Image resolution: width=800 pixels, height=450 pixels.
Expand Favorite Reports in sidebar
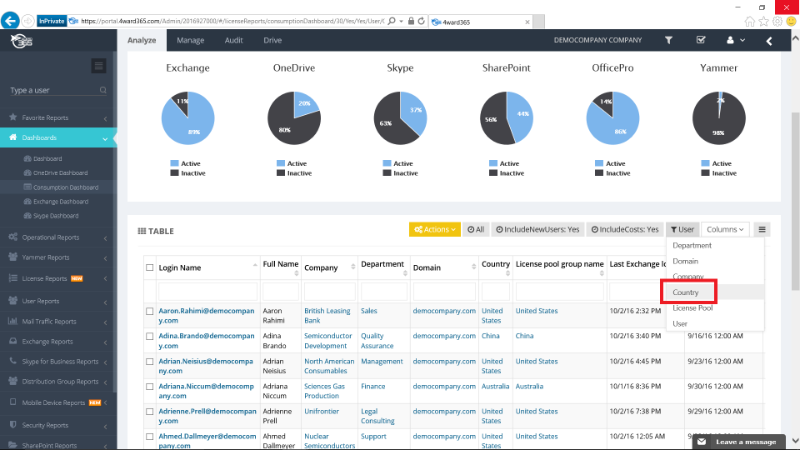click(x=58, y=118)
